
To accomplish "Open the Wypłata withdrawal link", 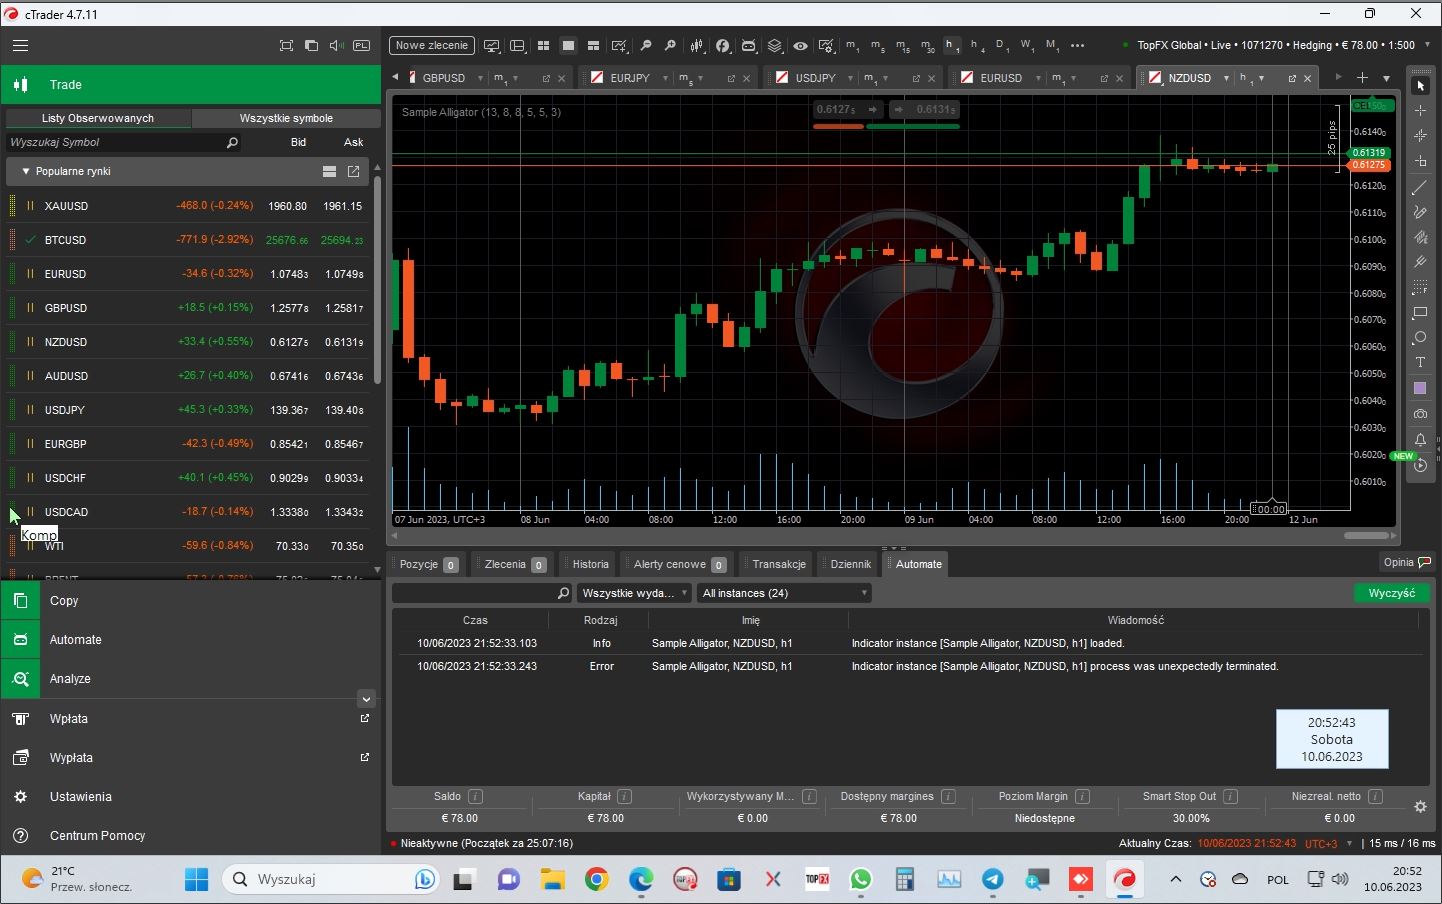I will [x=190, y=758].
